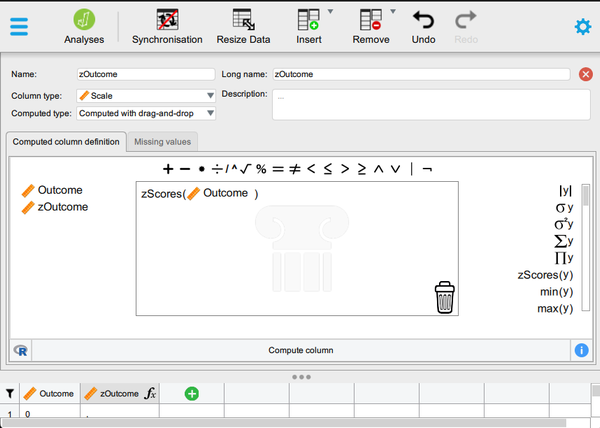
Task: Click the zScores( text in the formula
Action: point(163,194)
